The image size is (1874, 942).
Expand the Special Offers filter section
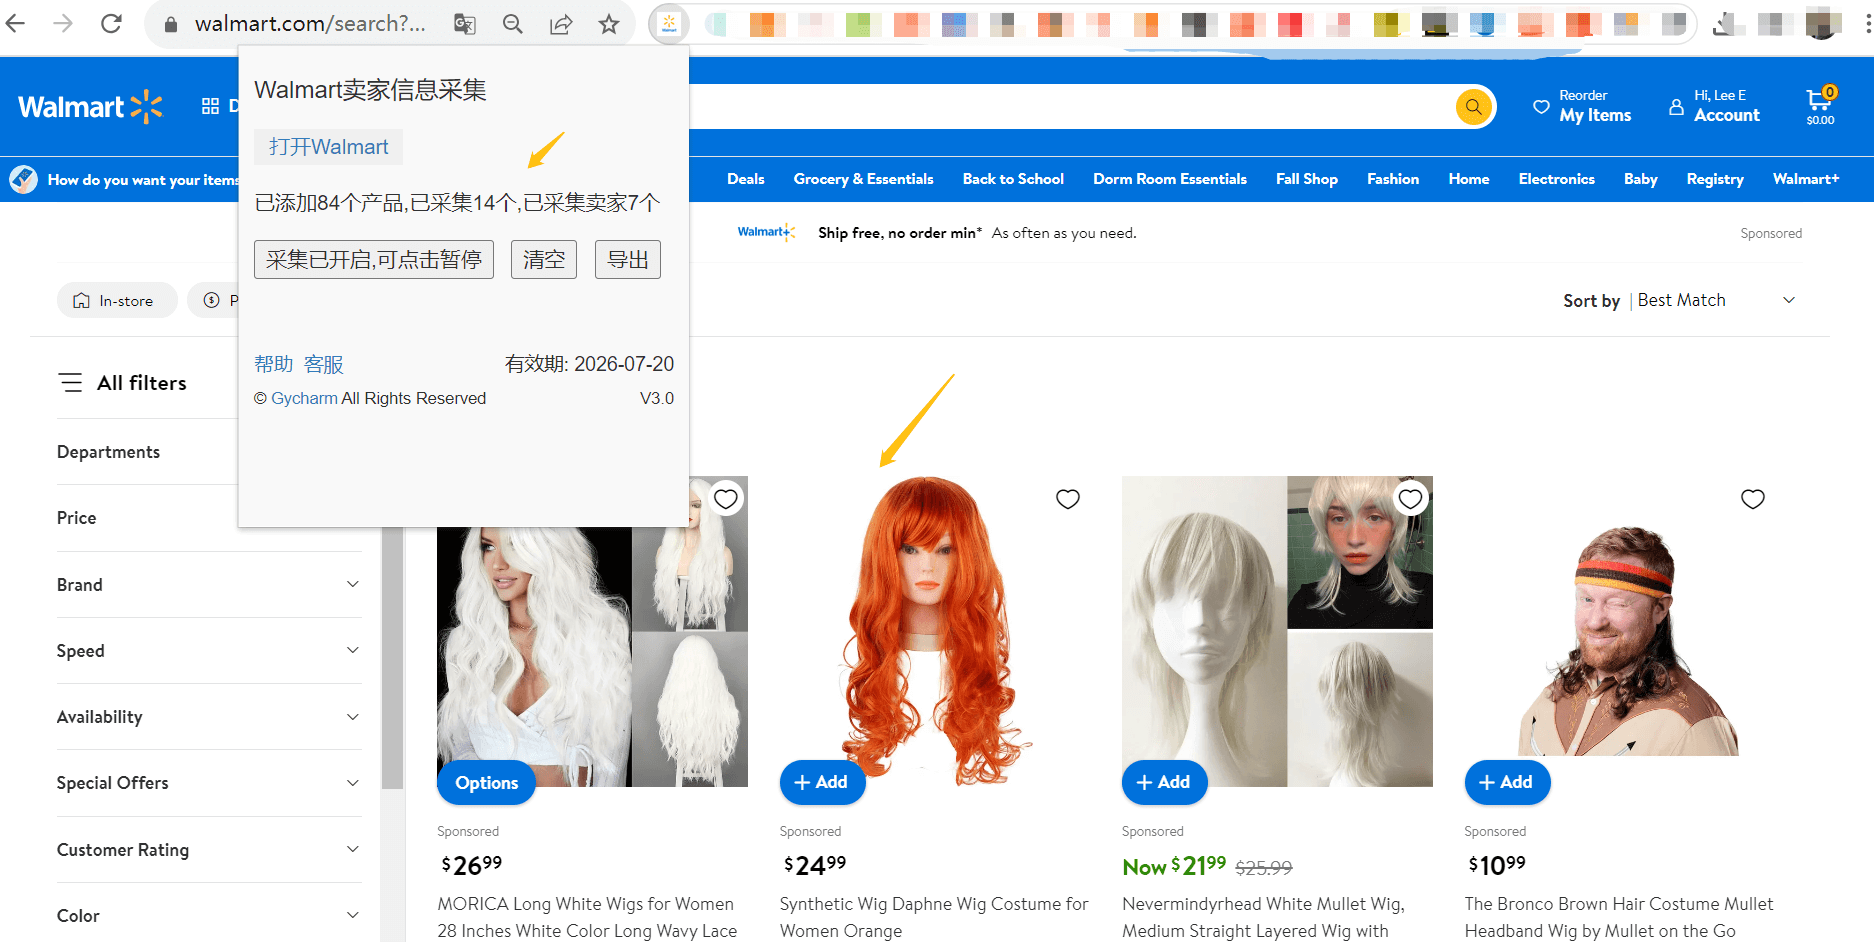pos(209,783)
